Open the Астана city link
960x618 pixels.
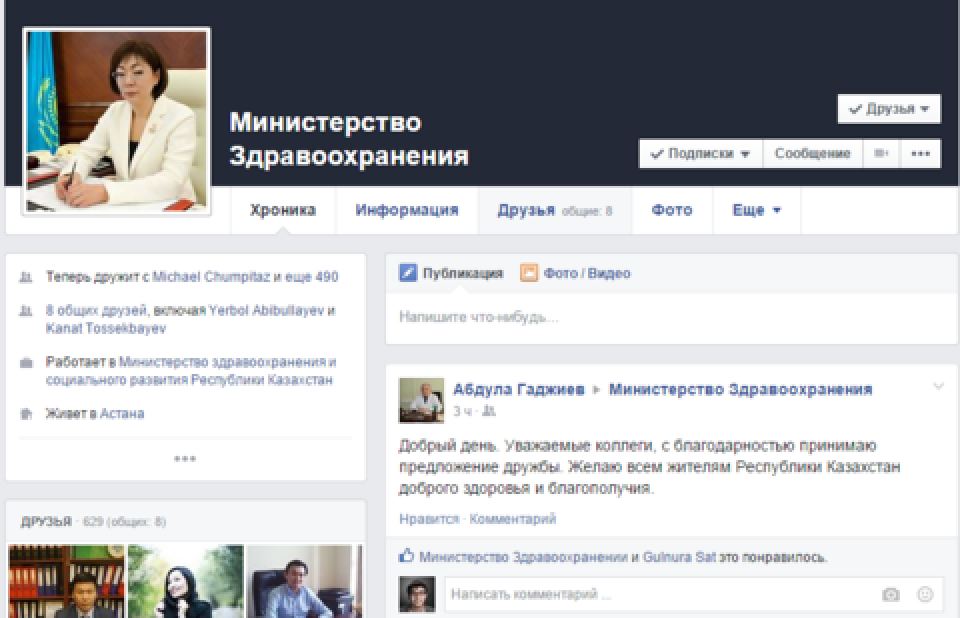[x=122, y=413]
